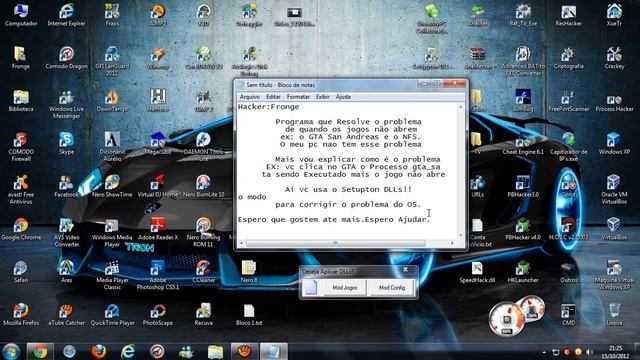Open the Windows Start button
The image size is (640, 360).
click(11, 351)
